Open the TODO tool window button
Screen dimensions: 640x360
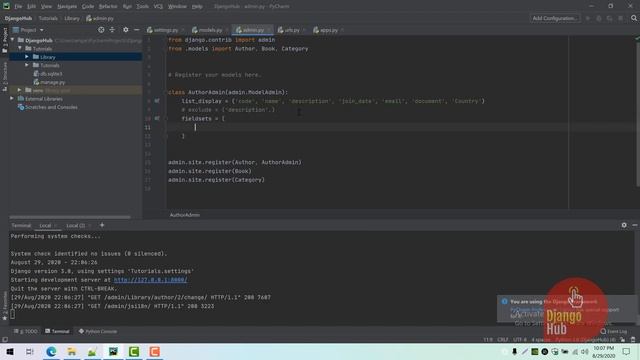point(25,331)
